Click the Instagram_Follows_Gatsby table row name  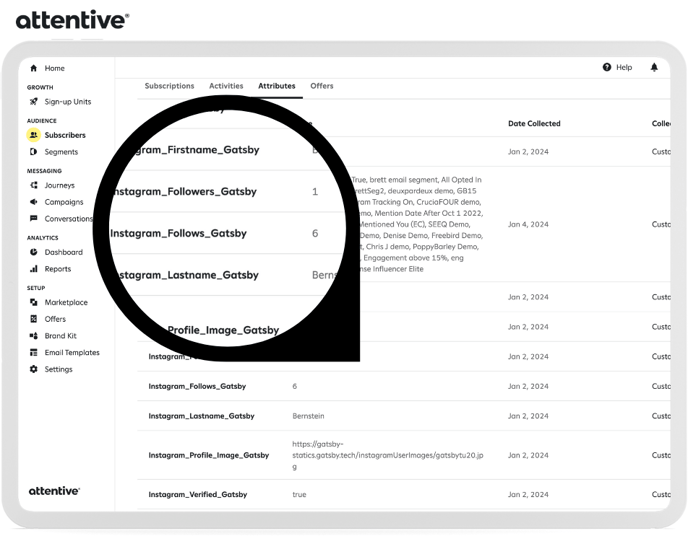tap(197, 386)
